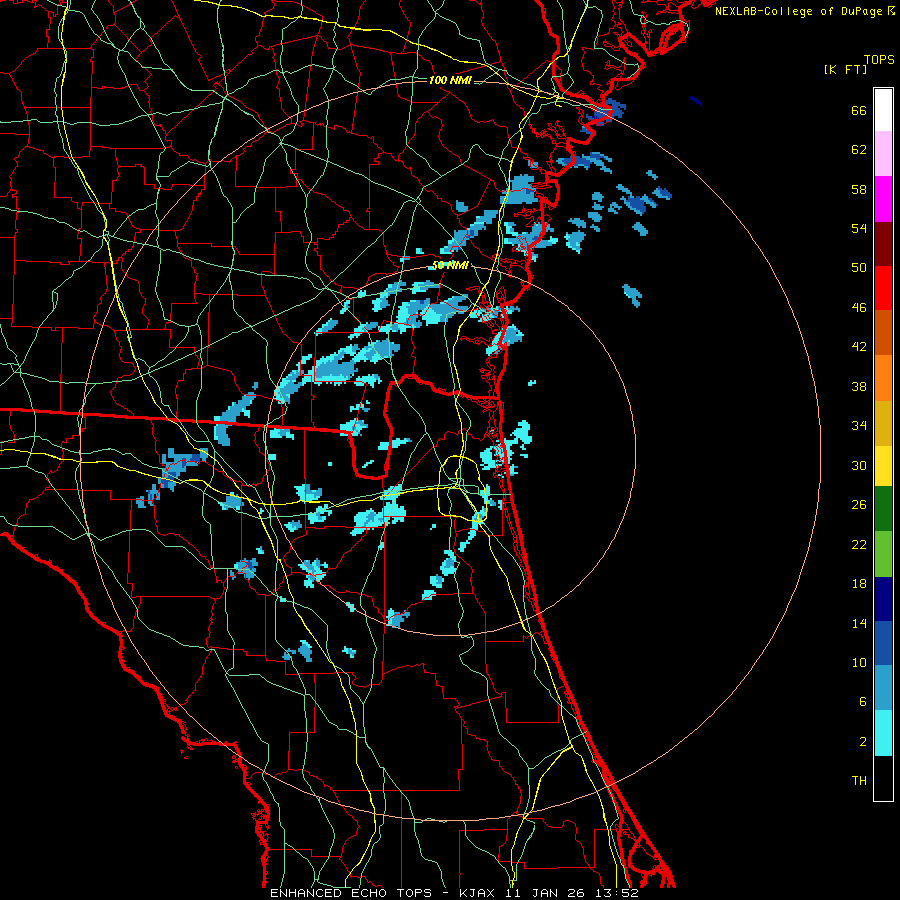Select the "38" legend value
Viewport: 900px width, 900px height.
coord(859,386)
